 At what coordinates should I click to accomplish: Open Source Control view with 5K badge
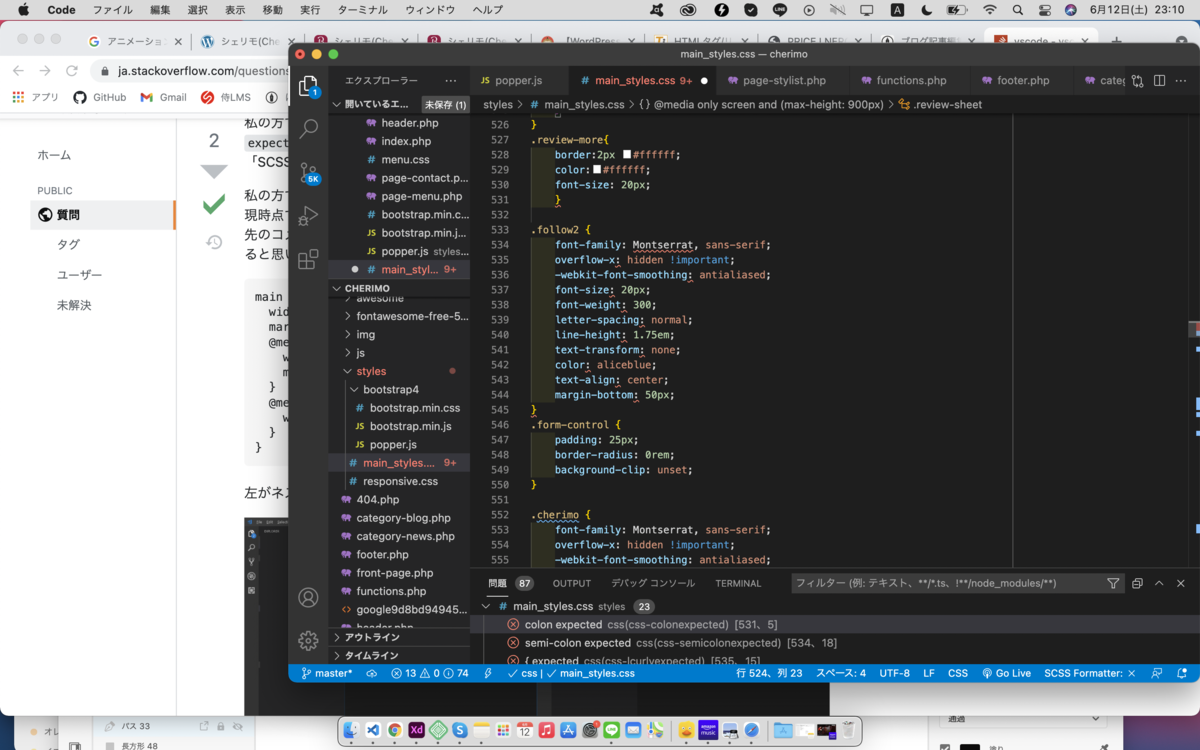pyautogui.click(x=309, y=174)
